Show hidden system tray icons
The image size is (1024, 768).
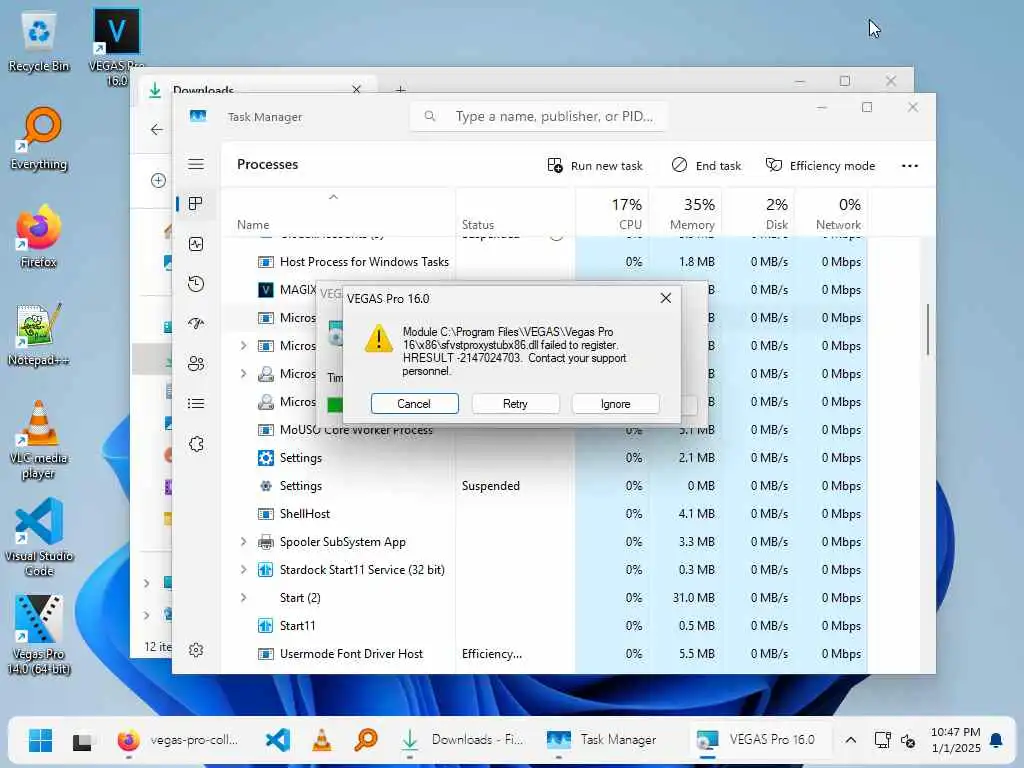click(850, 741)
